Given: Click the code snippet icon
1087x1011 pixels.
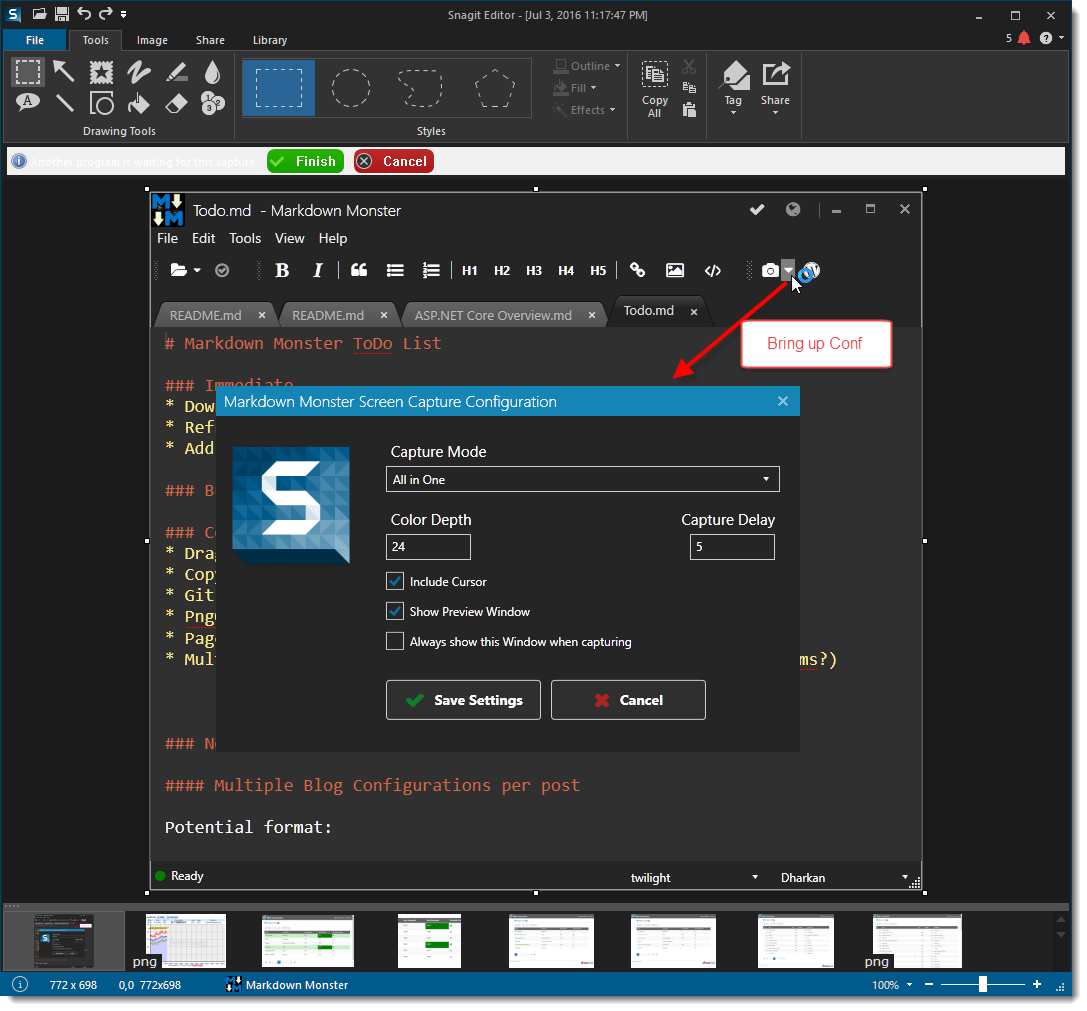Looking at the screenshot, I should point(713,270).
